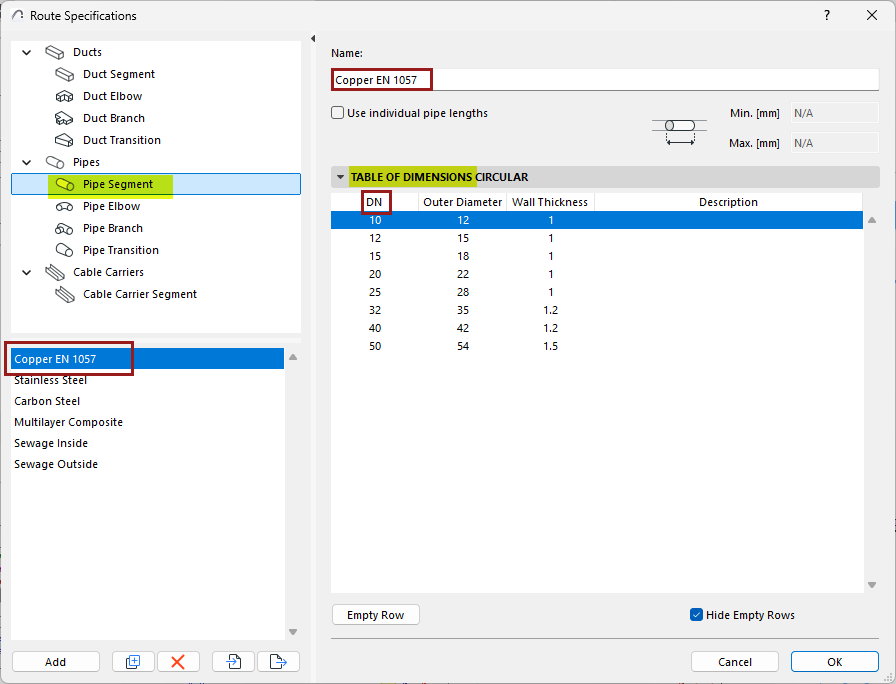This screenshot has height=684, width=896.
Task: Select the DN 25 table row
Action: coord(597,293)
